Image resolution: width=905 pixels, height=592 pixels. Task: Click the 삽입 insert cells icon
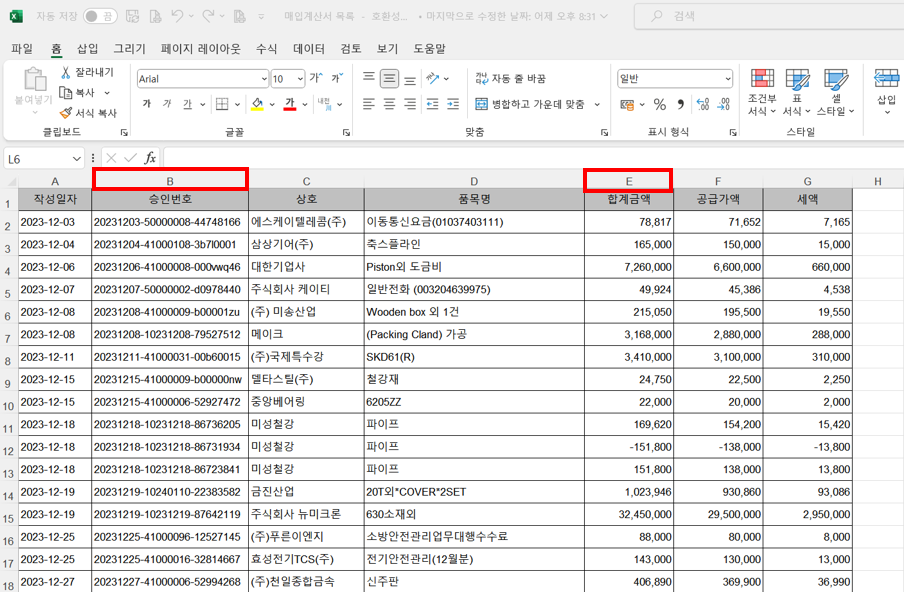pos(887,79)
